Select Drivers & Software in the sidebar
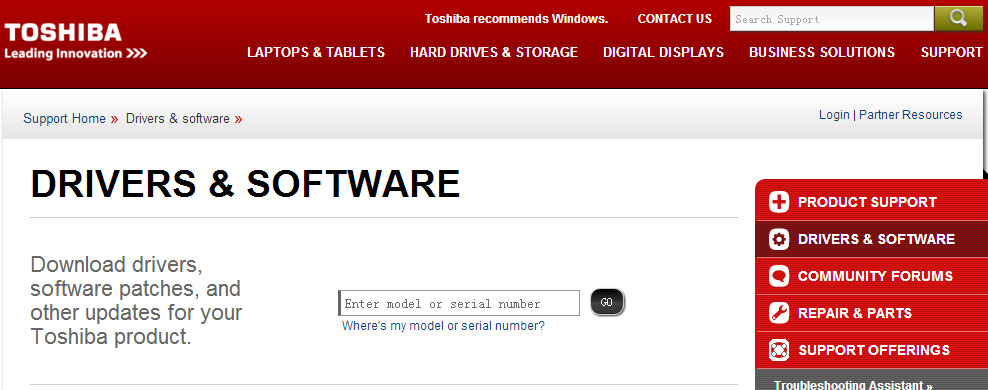The image size is (988, 390). click(x=871, y=239)
